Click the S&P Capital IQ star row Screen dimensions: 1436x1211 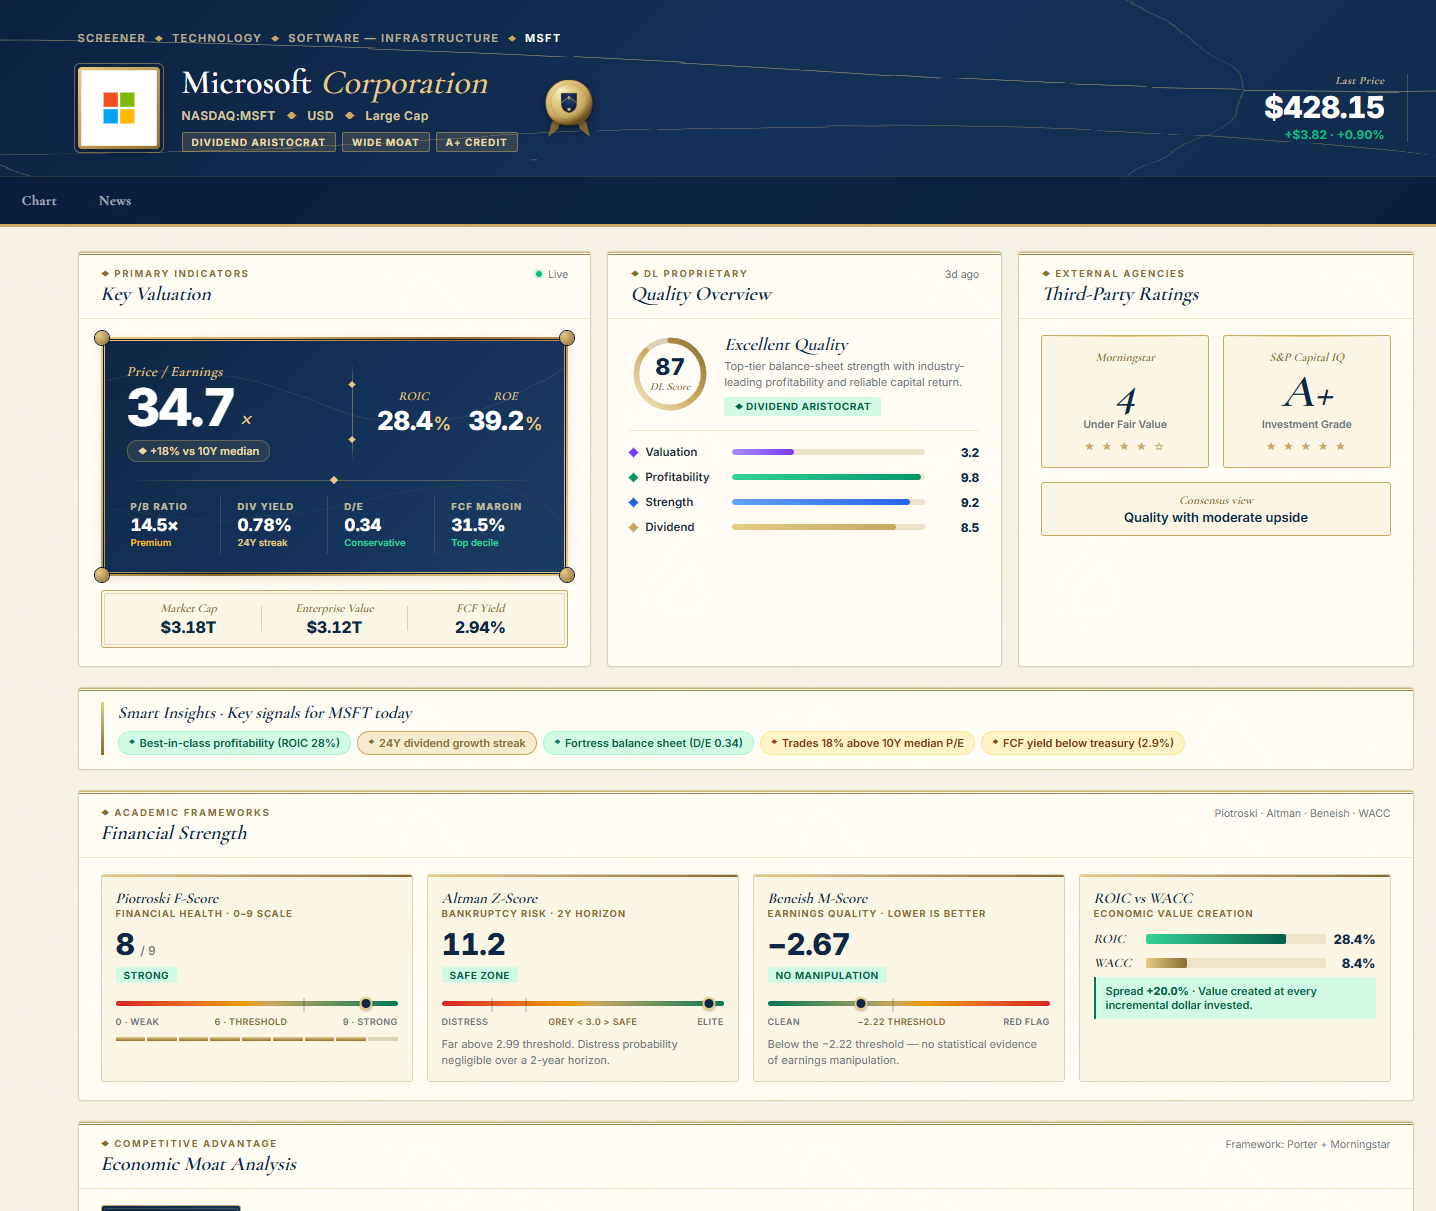pyautogui.click(x=1307, y=447)
